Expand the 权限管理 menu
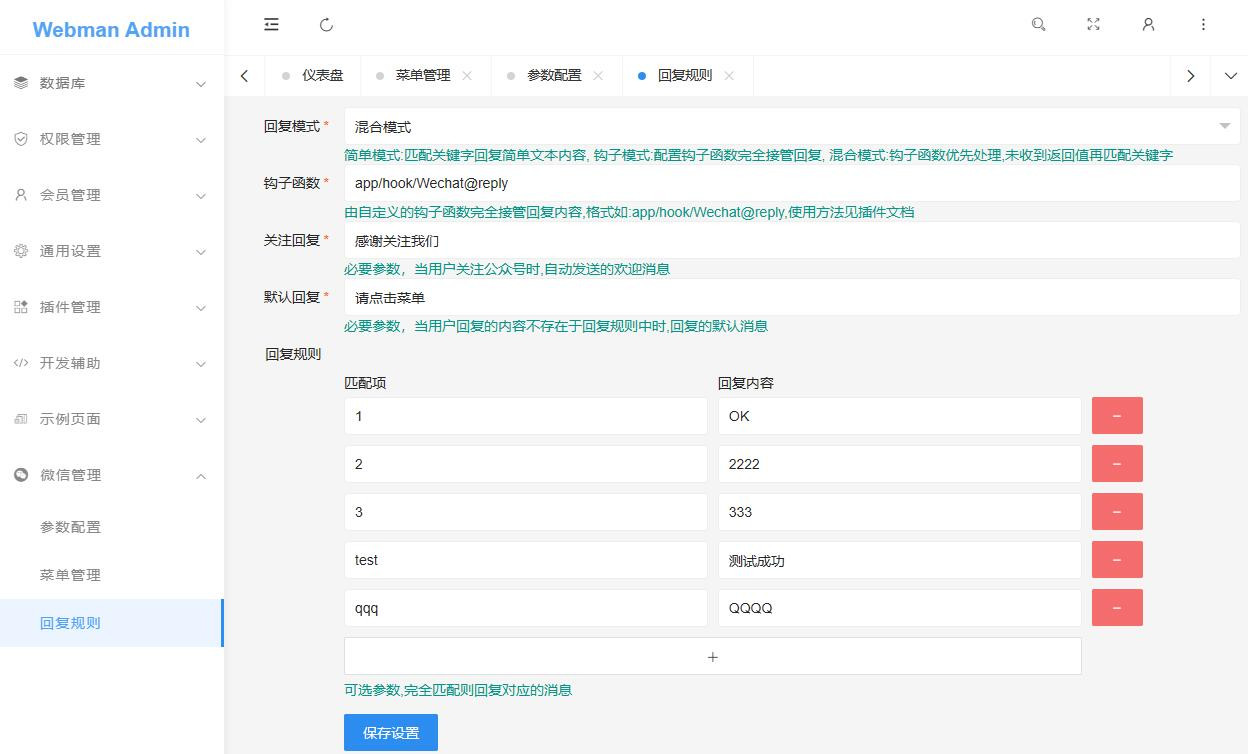Screen dimensions: 1248x754 [201, 140]
